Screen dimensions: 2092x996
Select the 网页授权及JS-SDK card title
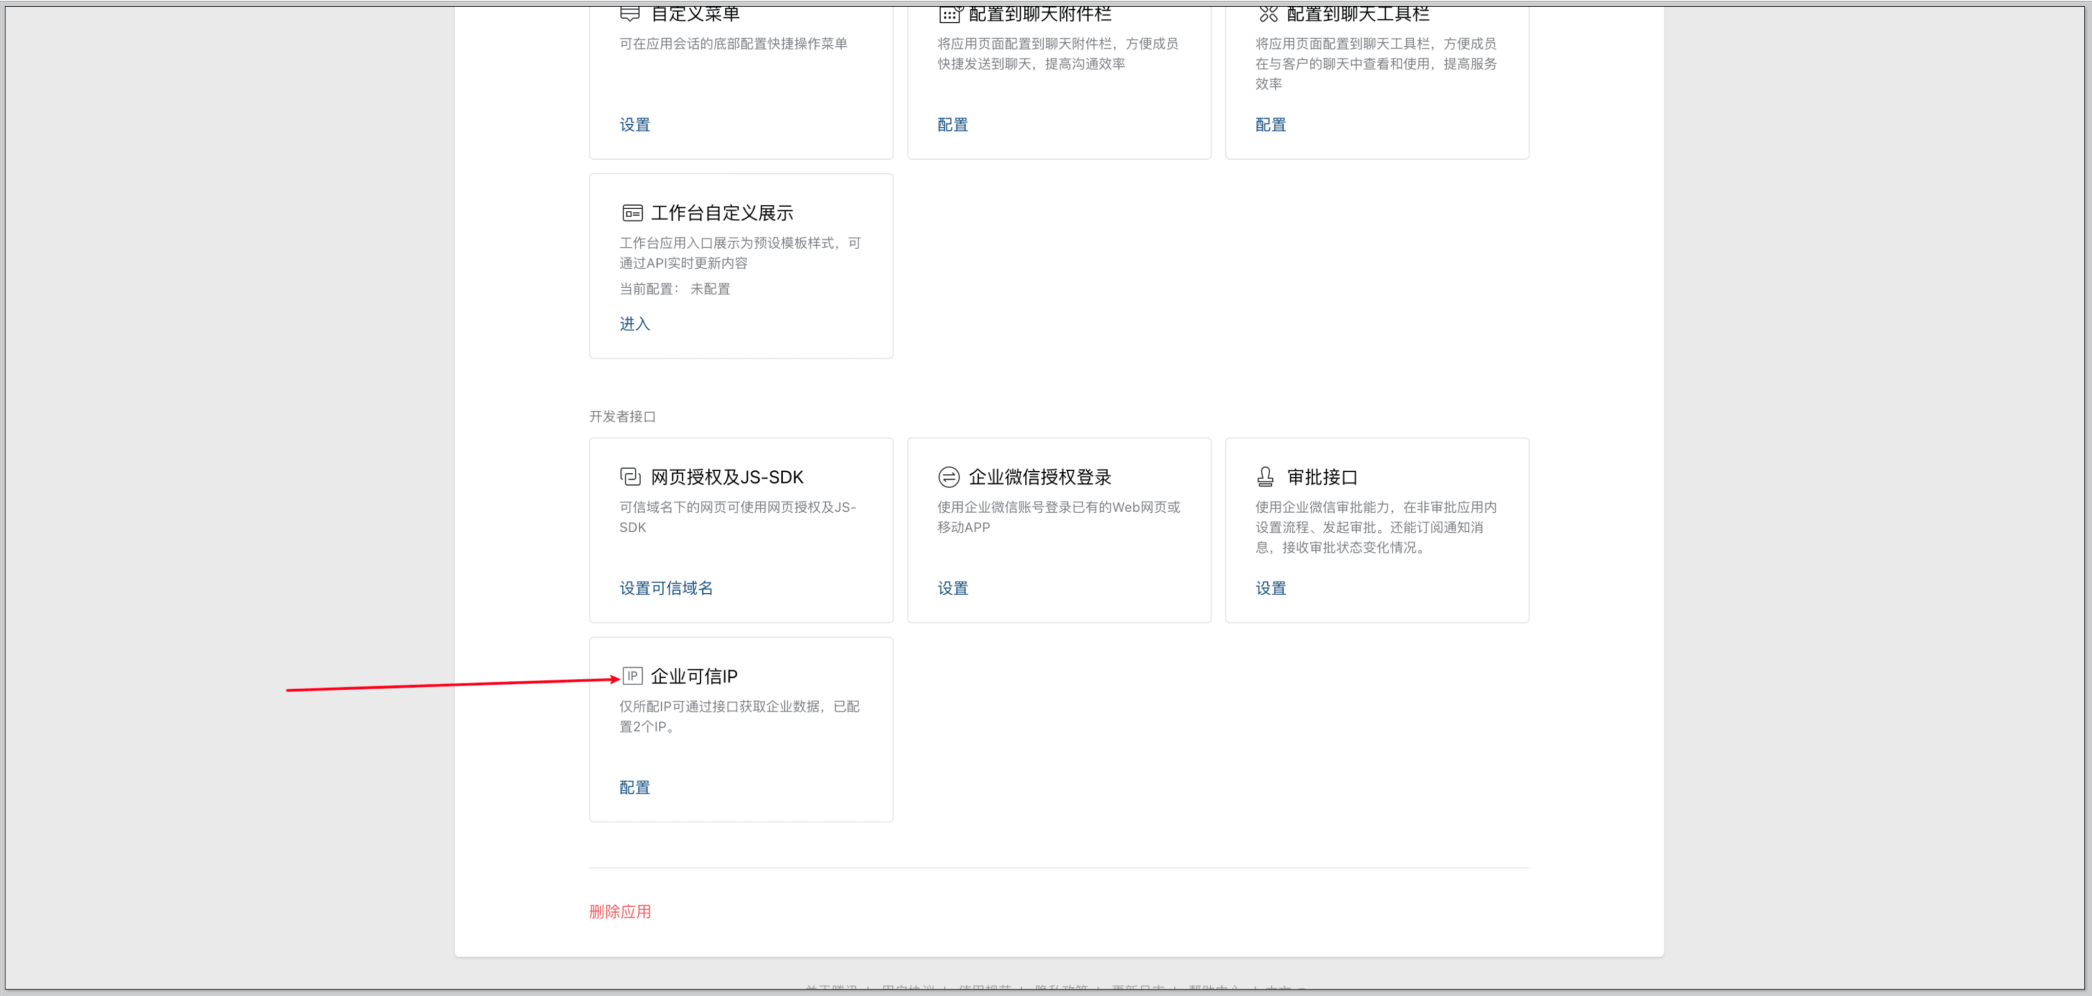tap(727, 478)
